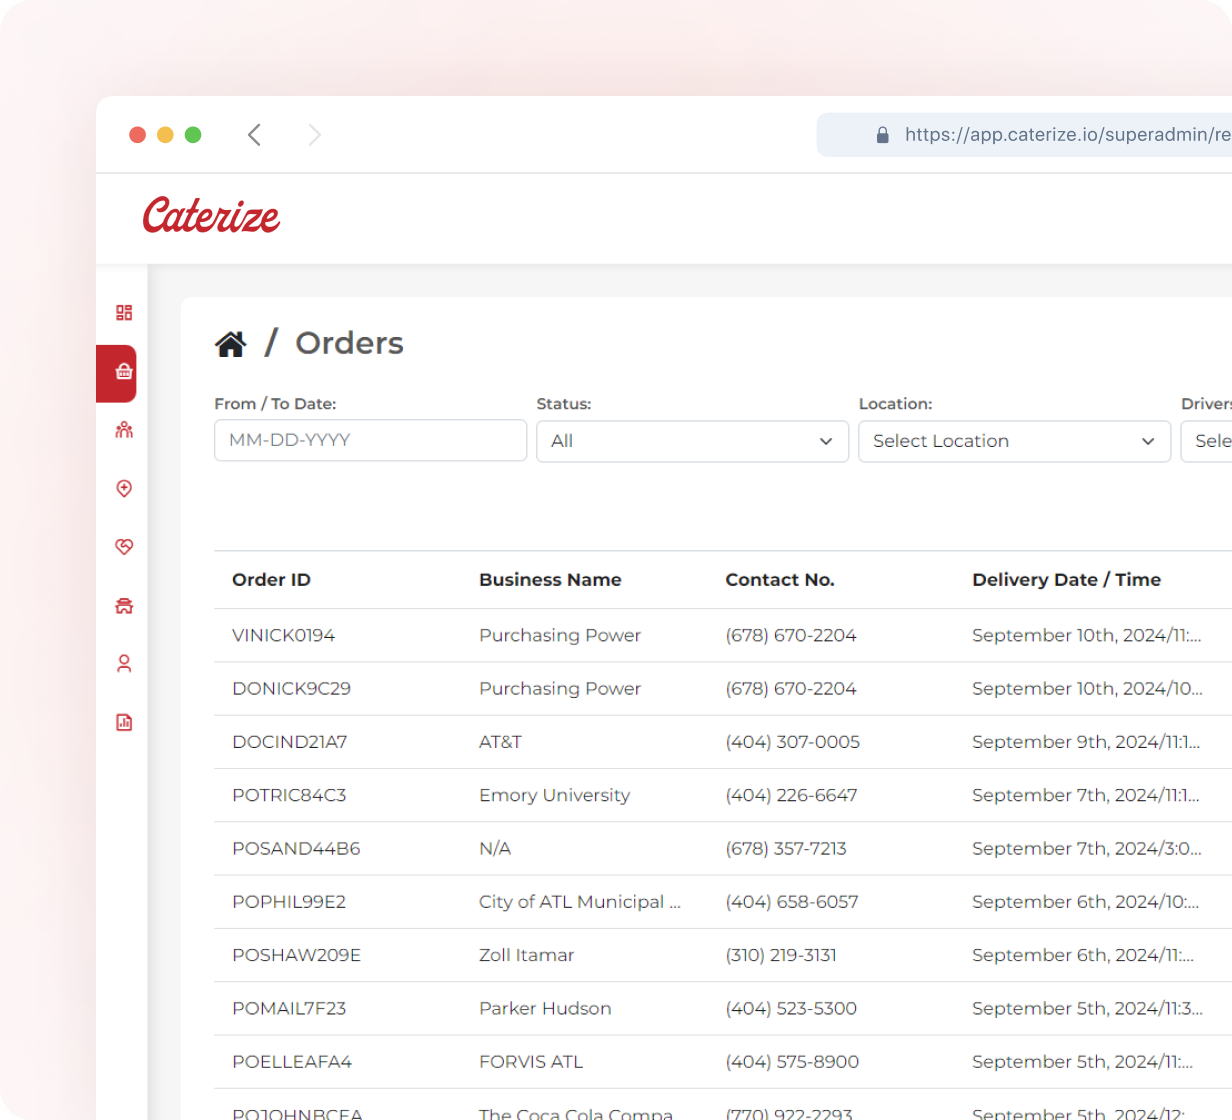Open order VINICK0194
Viewport: 1232px width, 1120px height.
(x=283, y=635)
